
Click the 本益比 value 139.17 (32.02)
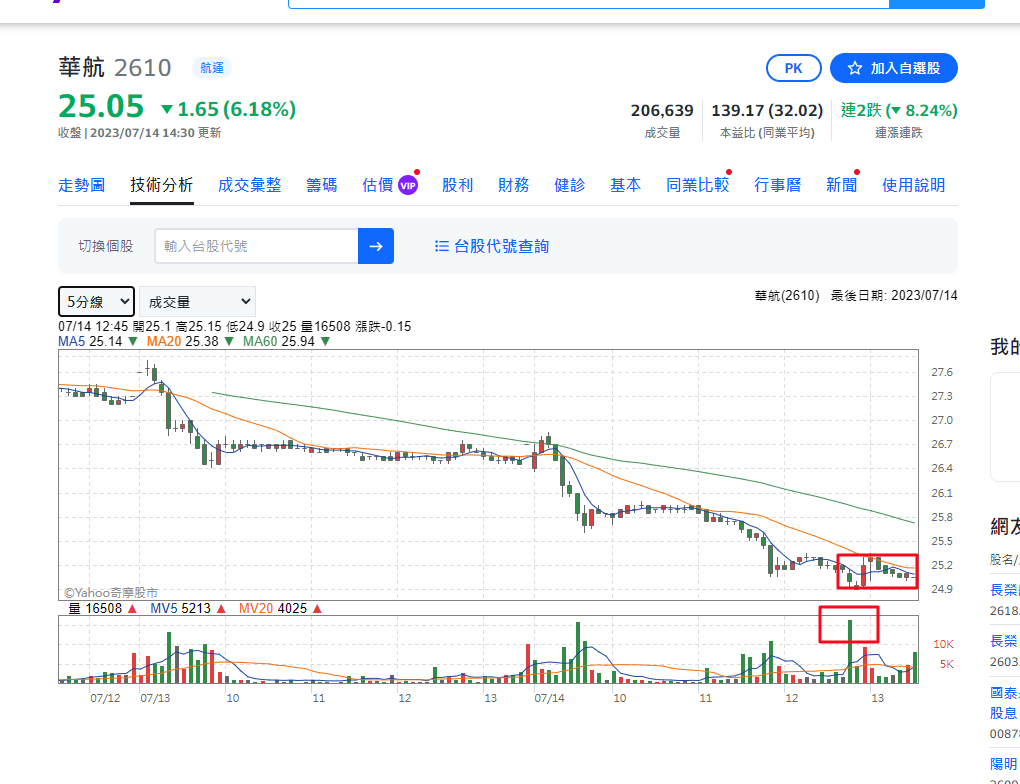point(767,111)
